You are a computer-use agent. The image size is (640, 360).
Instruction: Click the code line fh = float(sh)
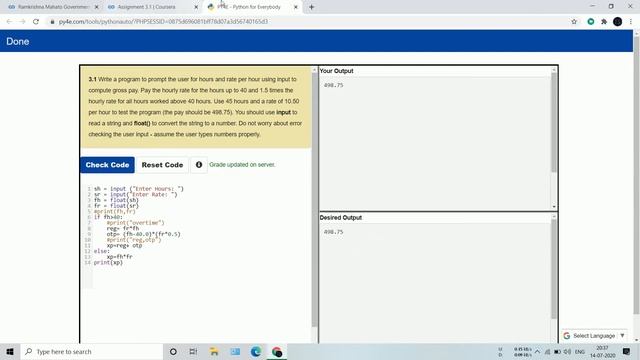coord(116,200)
